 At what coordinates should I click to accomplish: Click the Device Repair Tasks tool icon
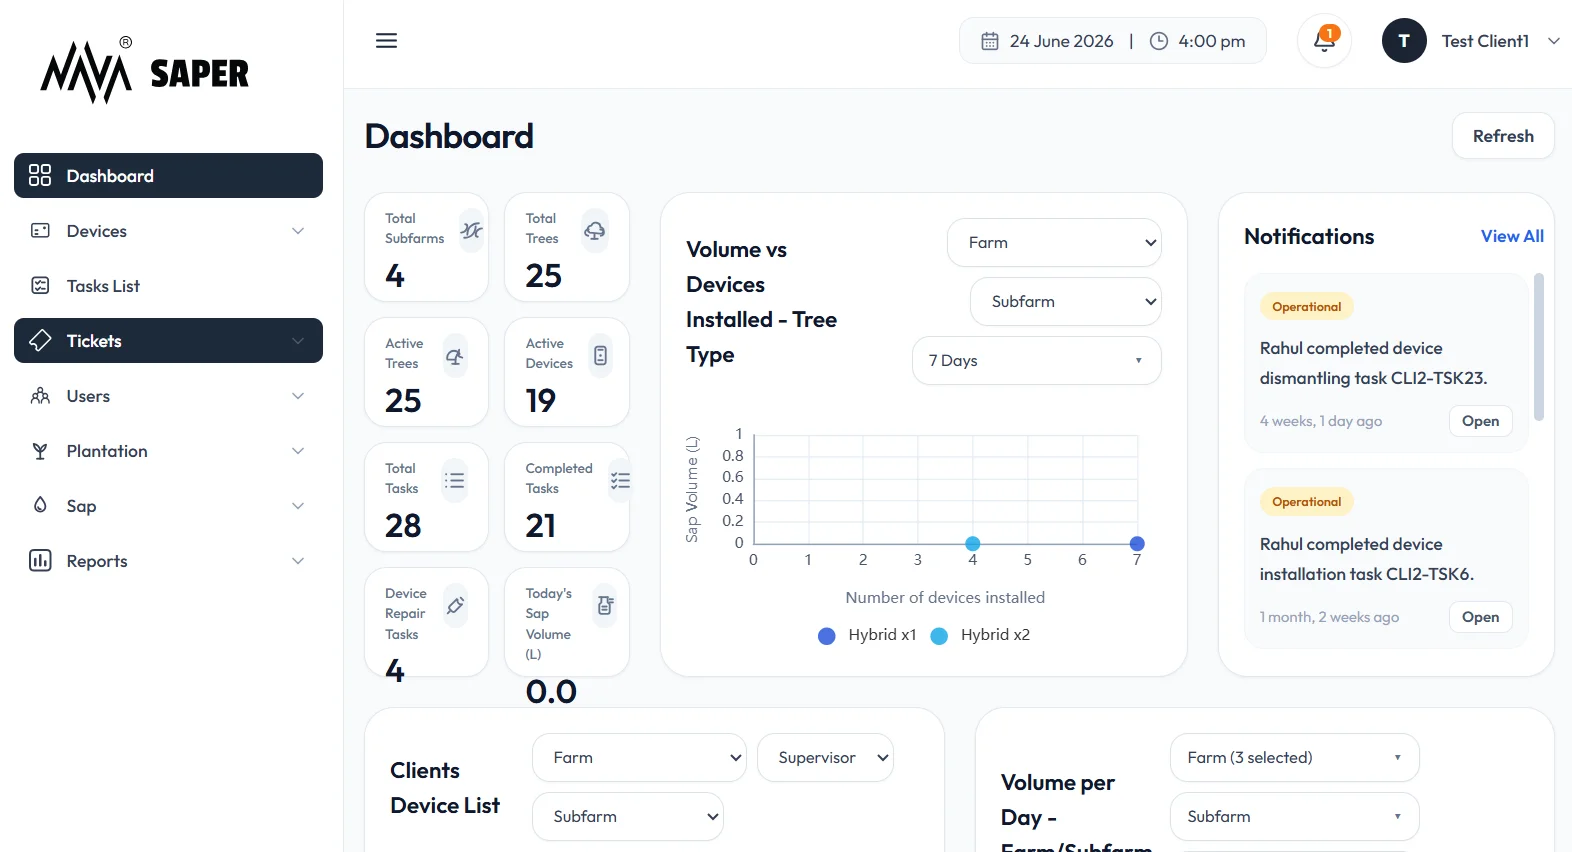click(455, 606)
